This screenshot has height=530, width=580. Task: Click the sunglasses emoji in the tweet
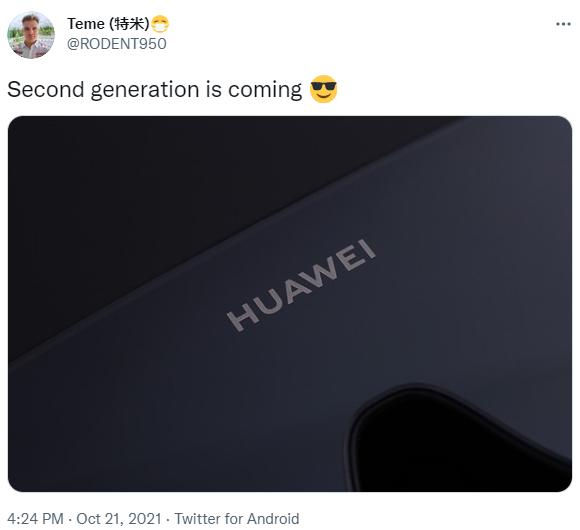point(323,89)
